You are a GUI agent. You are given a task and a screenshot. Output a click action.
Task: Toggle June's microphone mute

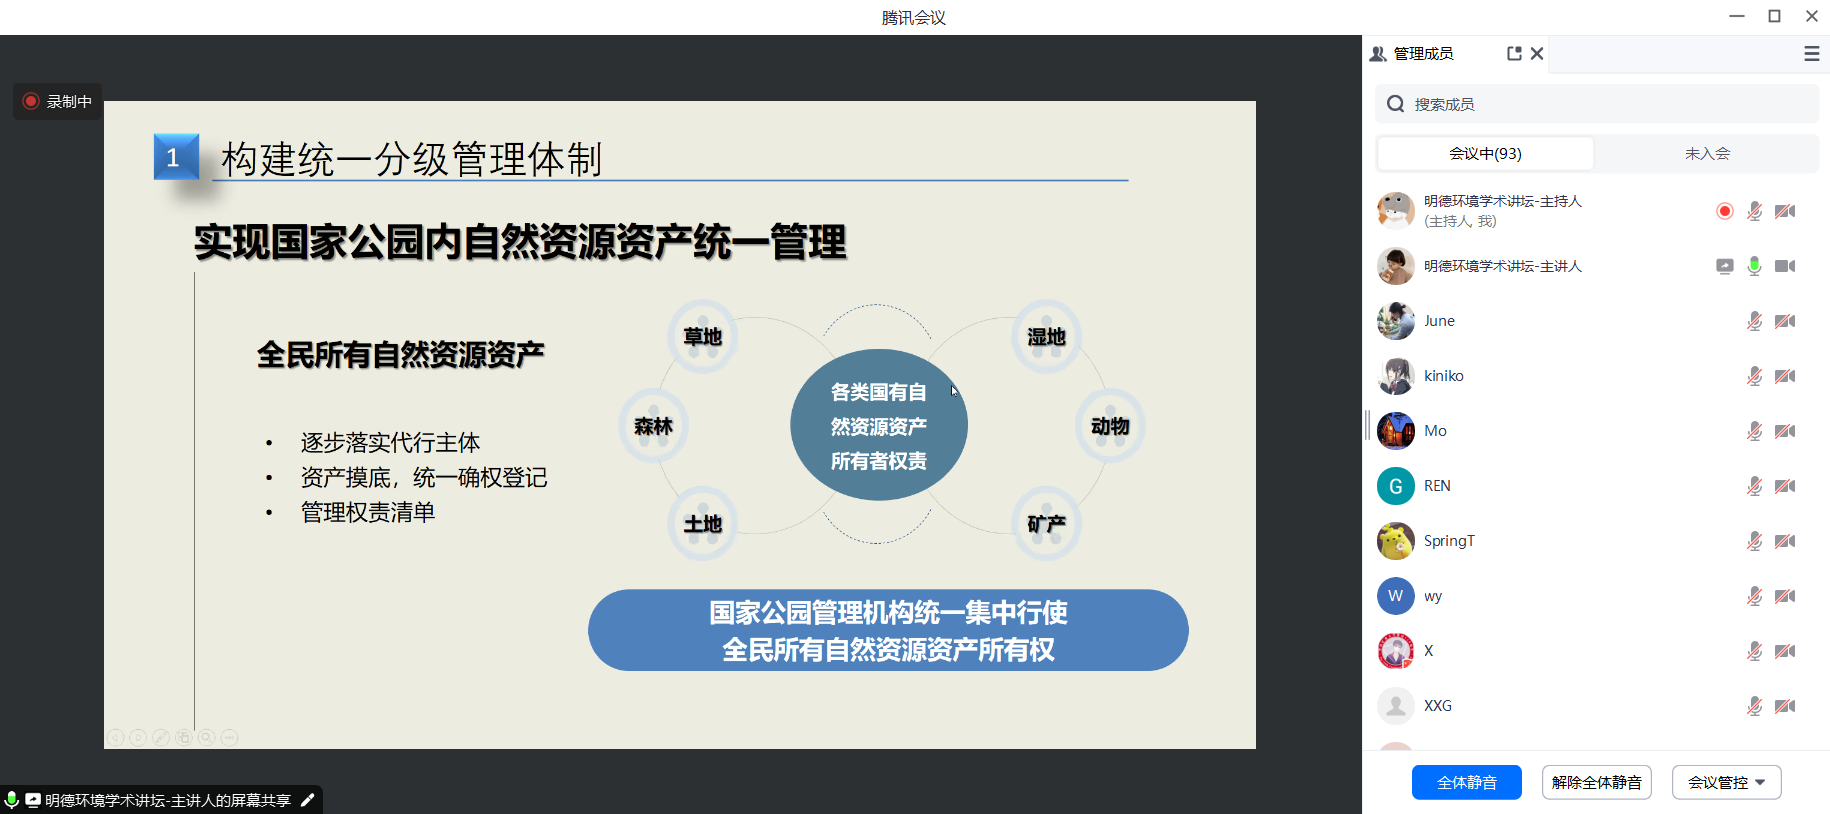pyautogui.click(x=1754, y=321)
